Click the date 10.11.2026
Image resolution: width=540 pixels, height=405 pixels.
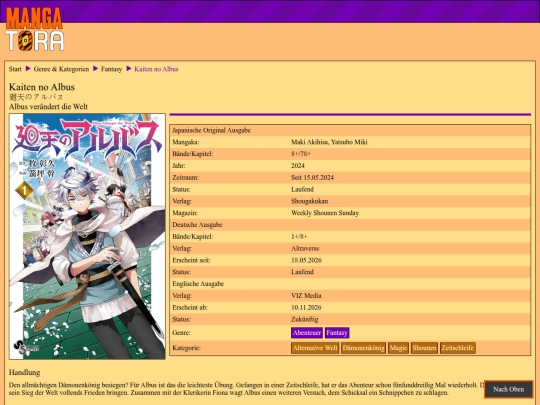click(x=306, y=307)
